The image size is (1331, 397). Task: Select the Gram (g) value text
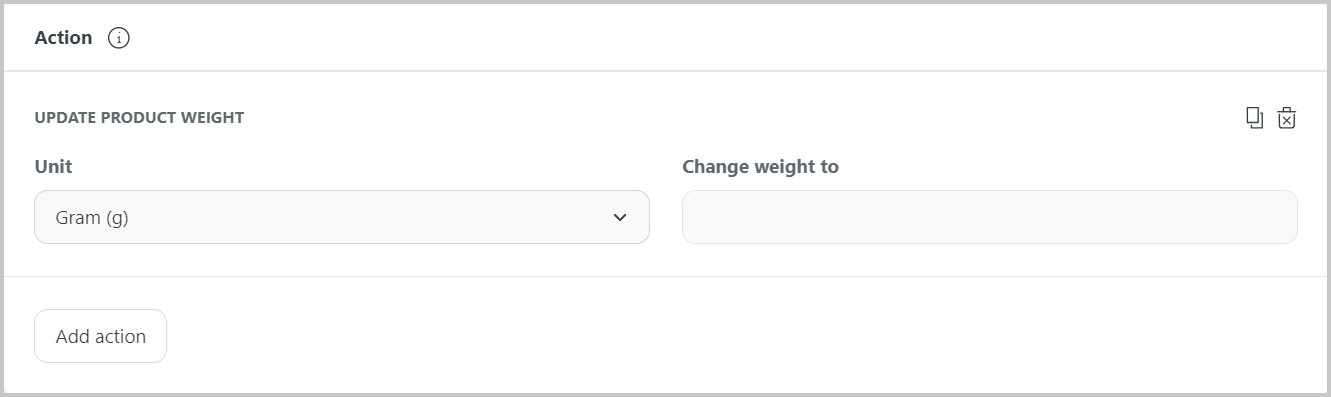click(92, 218)
